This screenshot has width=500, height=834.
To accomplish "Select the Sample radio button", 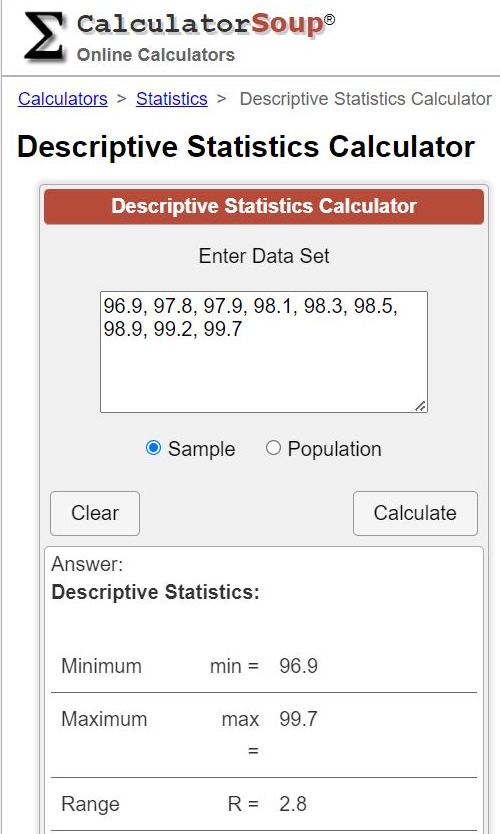I will coord(153,448).
